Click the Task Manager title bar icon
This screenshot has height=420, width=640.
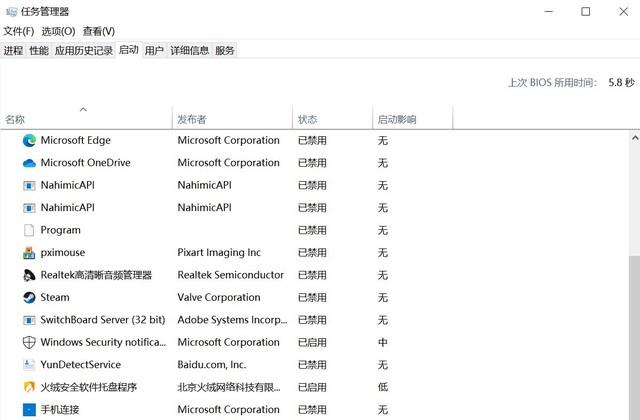(x=11, y=11)
